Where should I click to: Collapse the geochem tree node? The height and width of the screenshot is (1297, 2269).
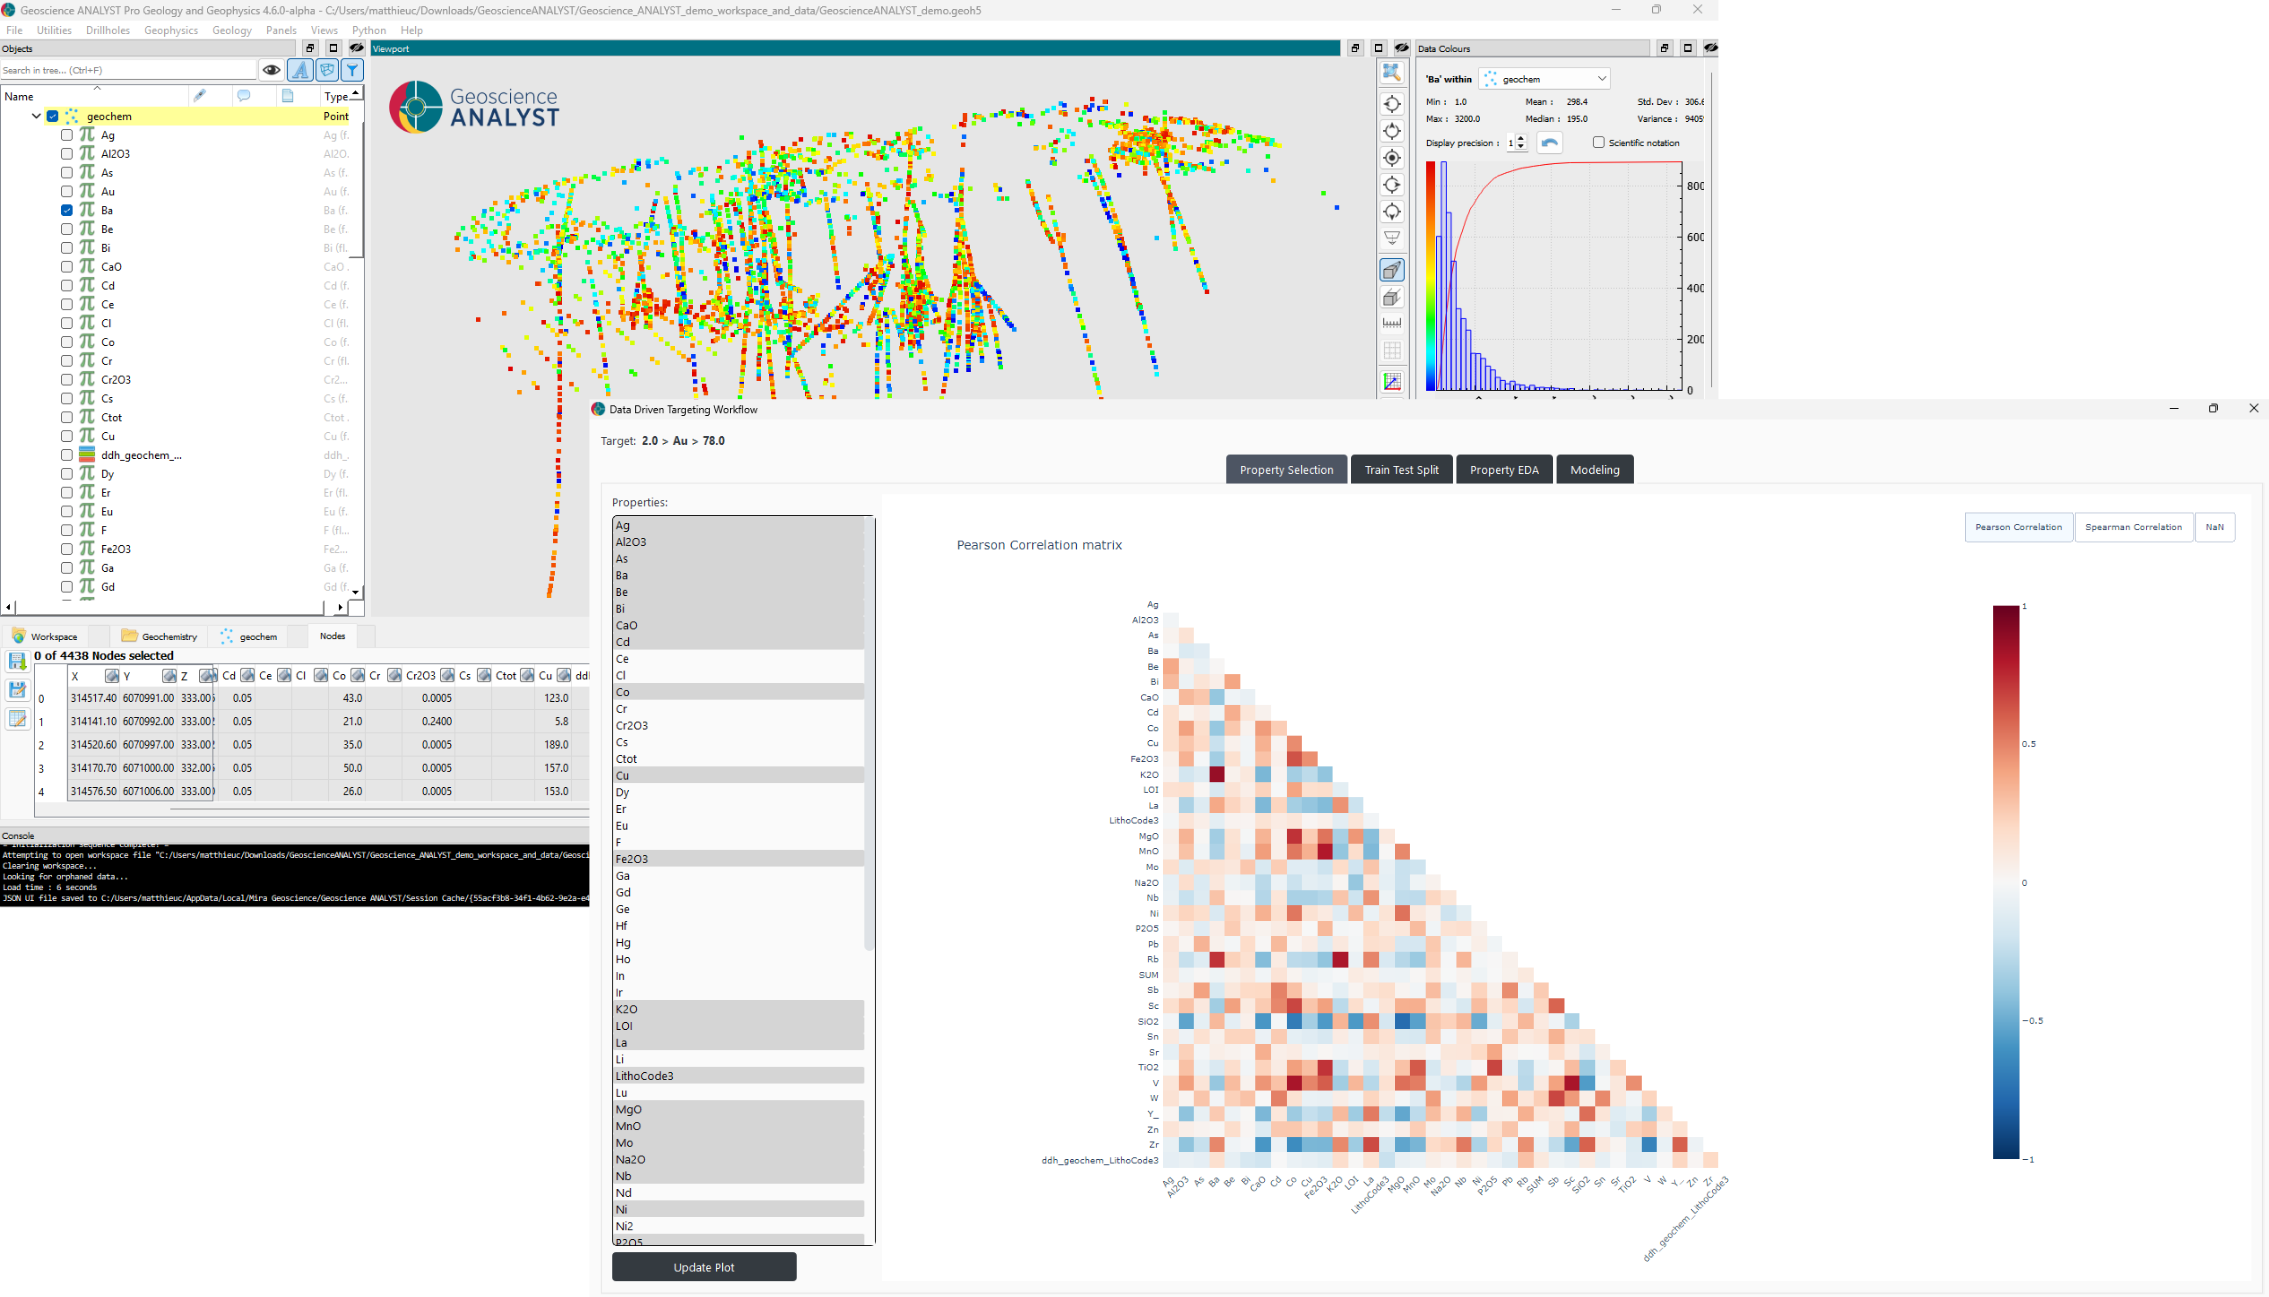[x=37, y=116]
